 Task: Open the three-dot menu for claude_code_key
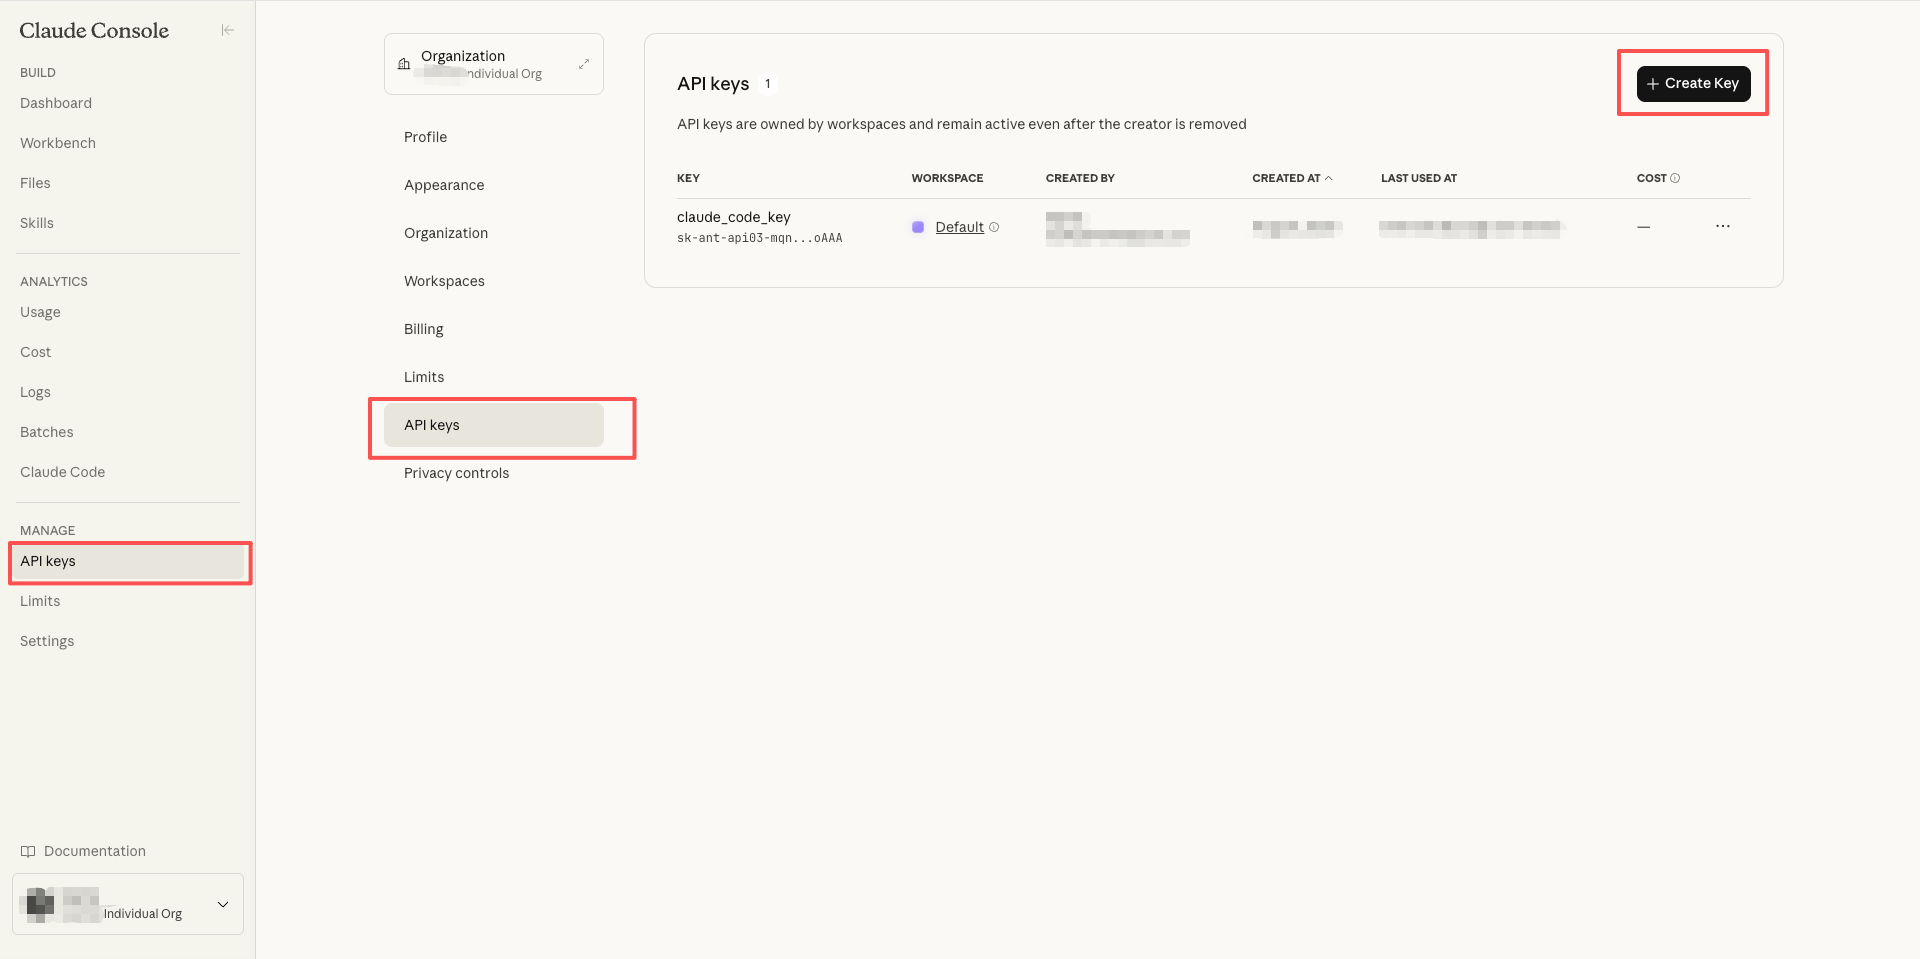pyautogui.click(x=1722, y=226)
